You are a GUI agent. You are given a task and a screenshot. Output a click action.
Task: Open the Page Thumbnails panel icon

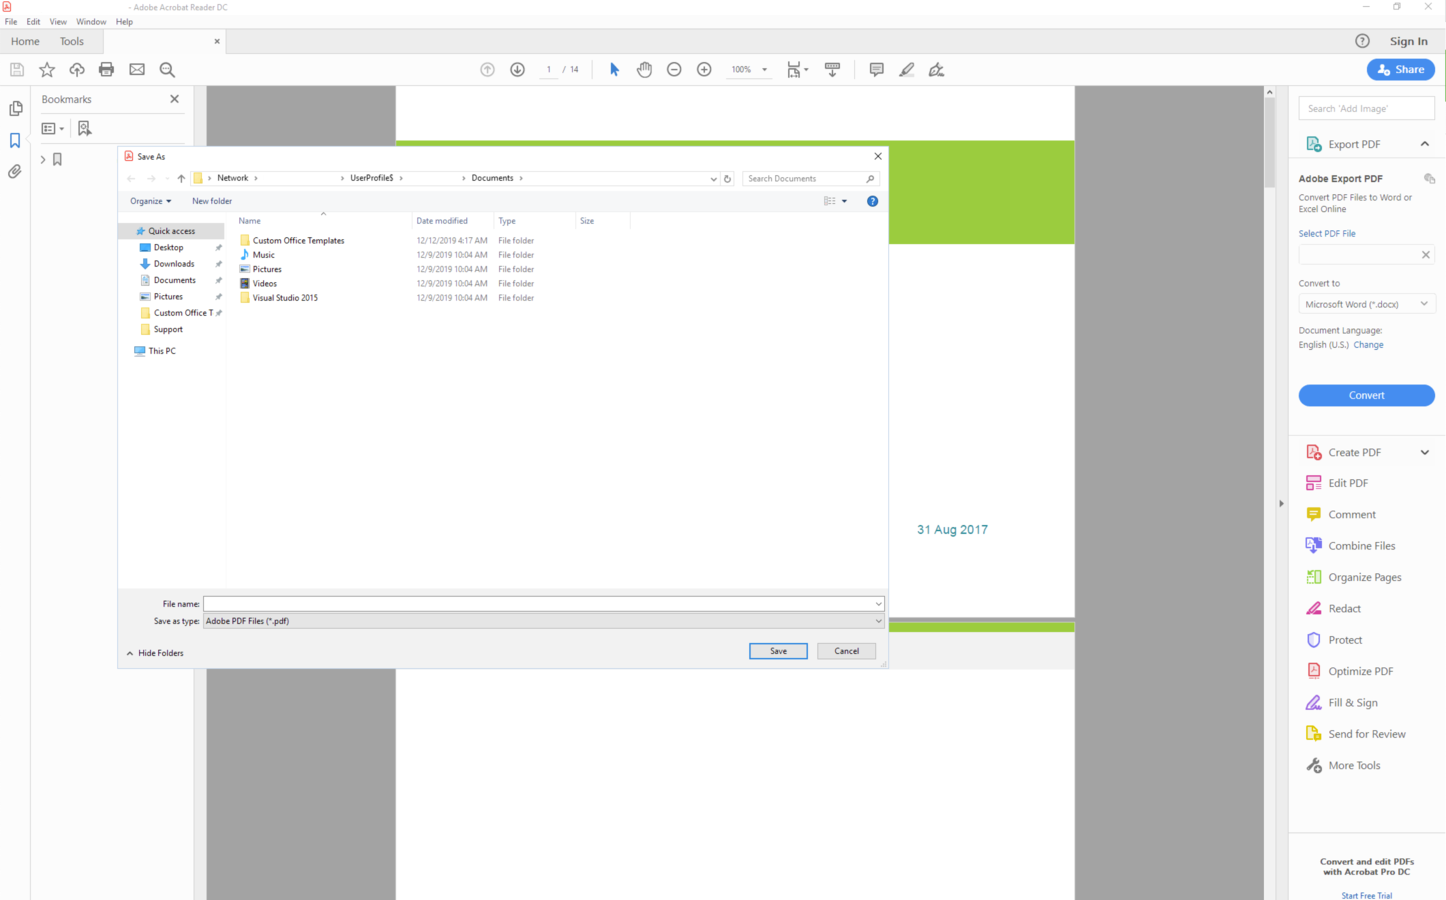[15, 108]
